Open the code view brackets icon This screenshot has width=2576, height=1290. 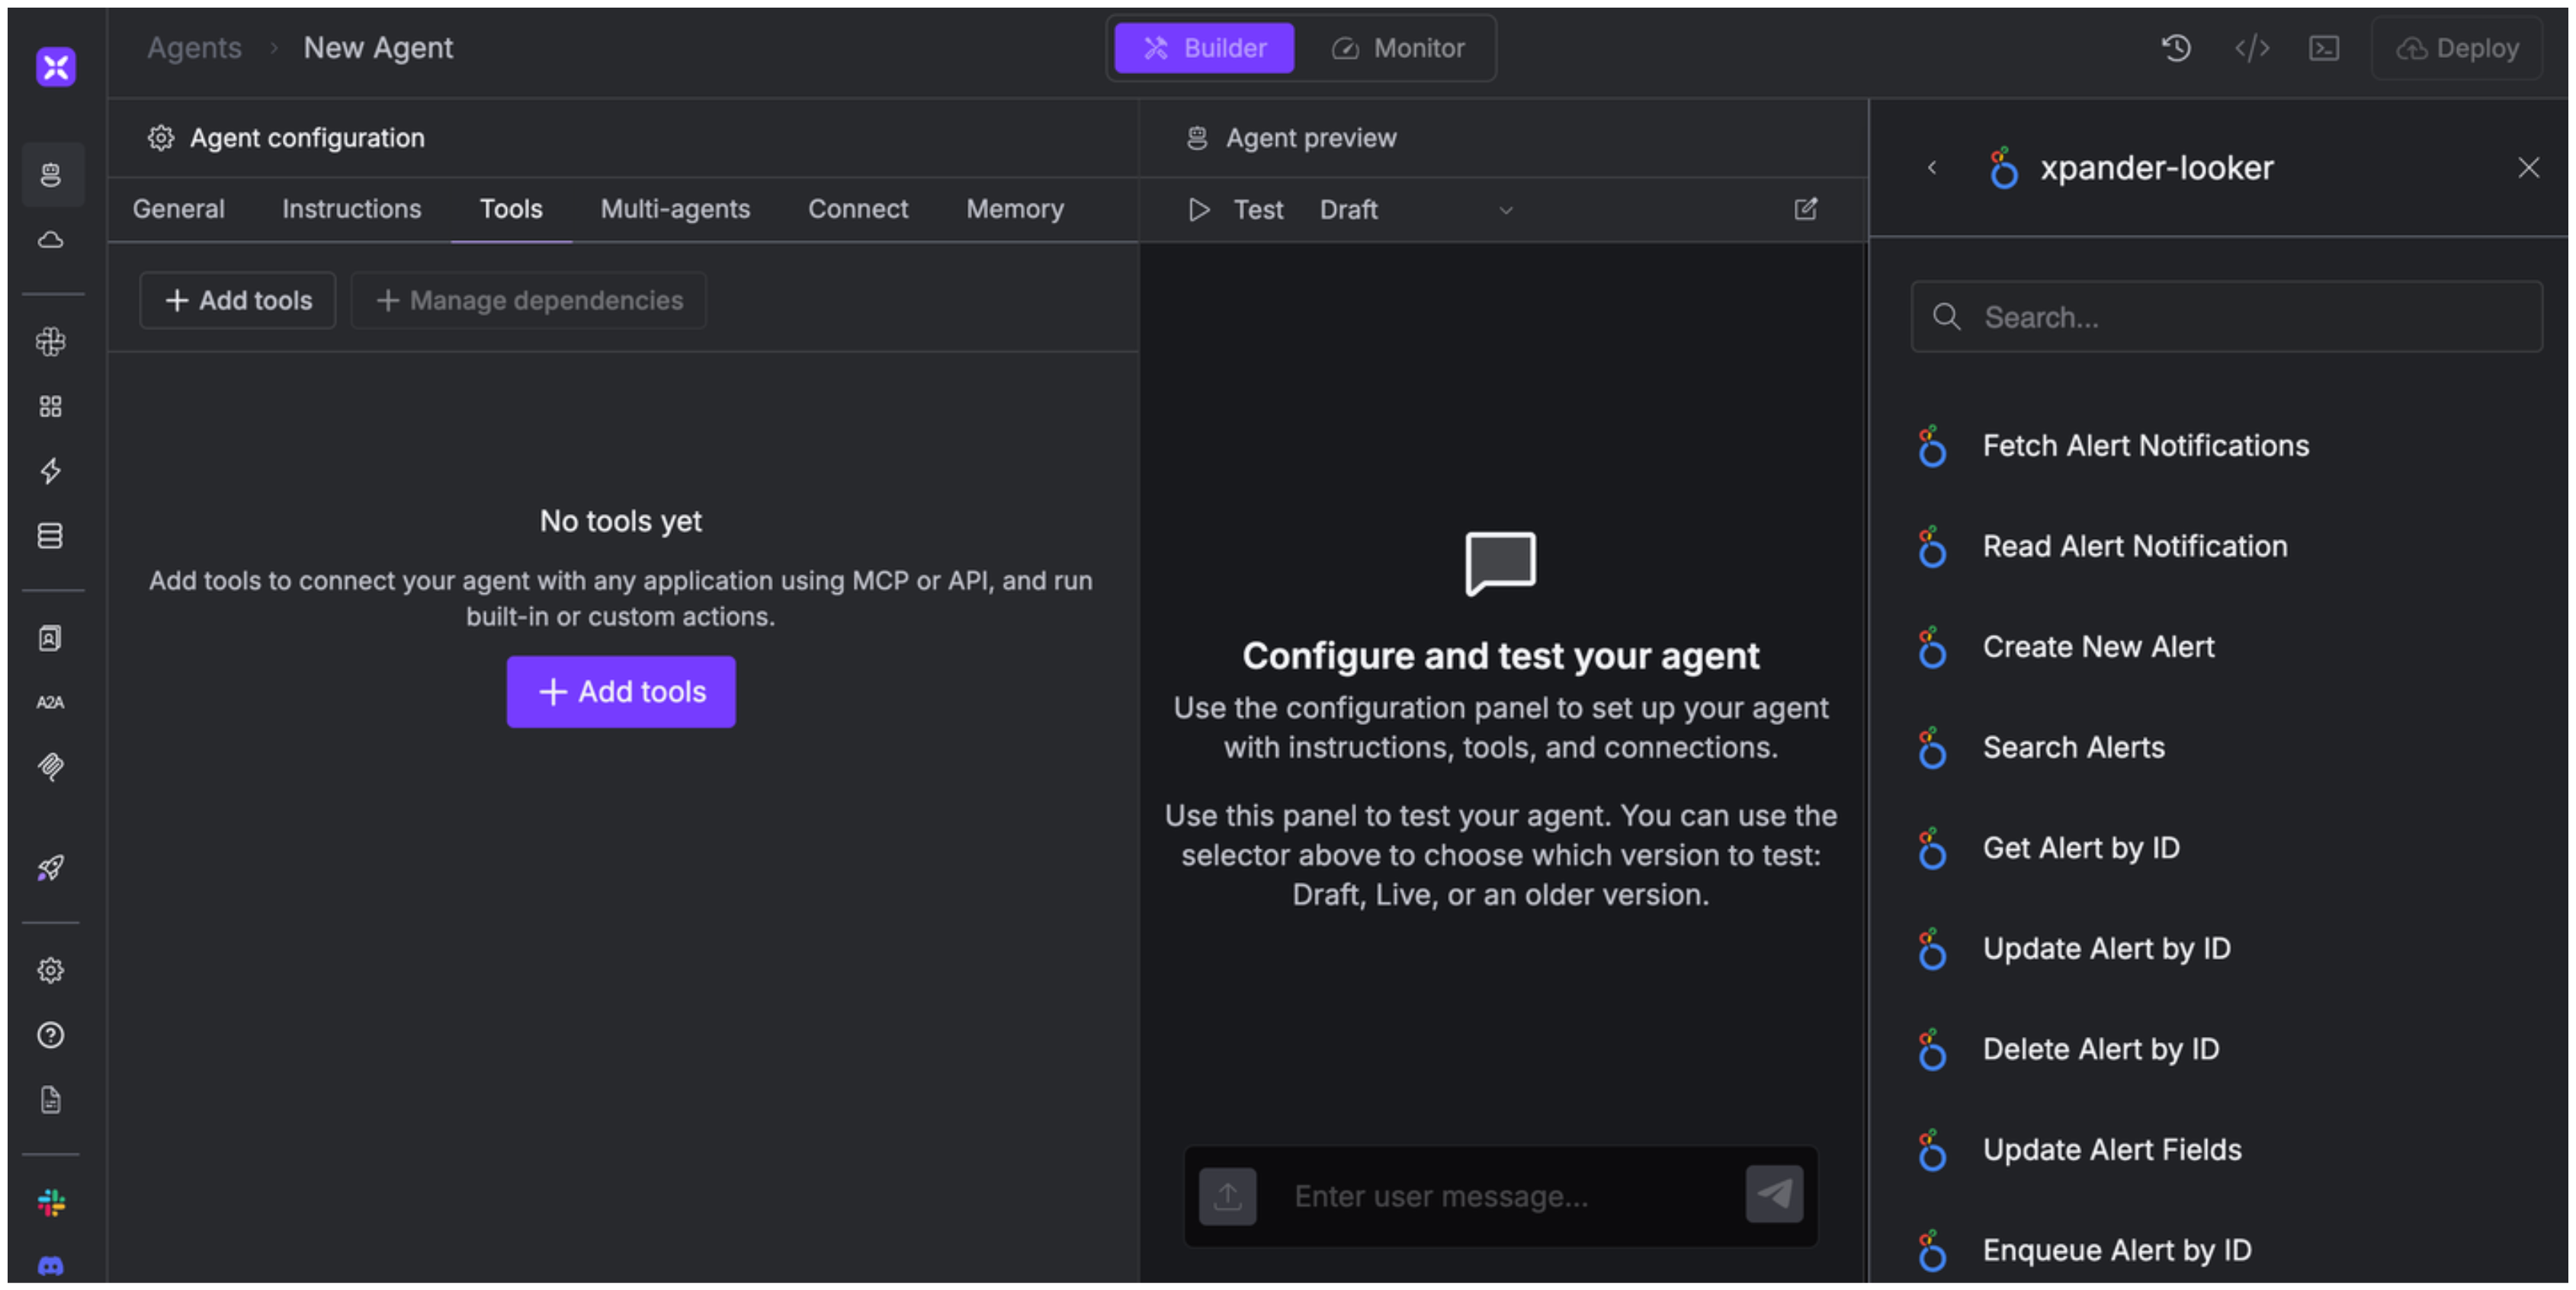pyautogui.click(x=2251, y=48)
